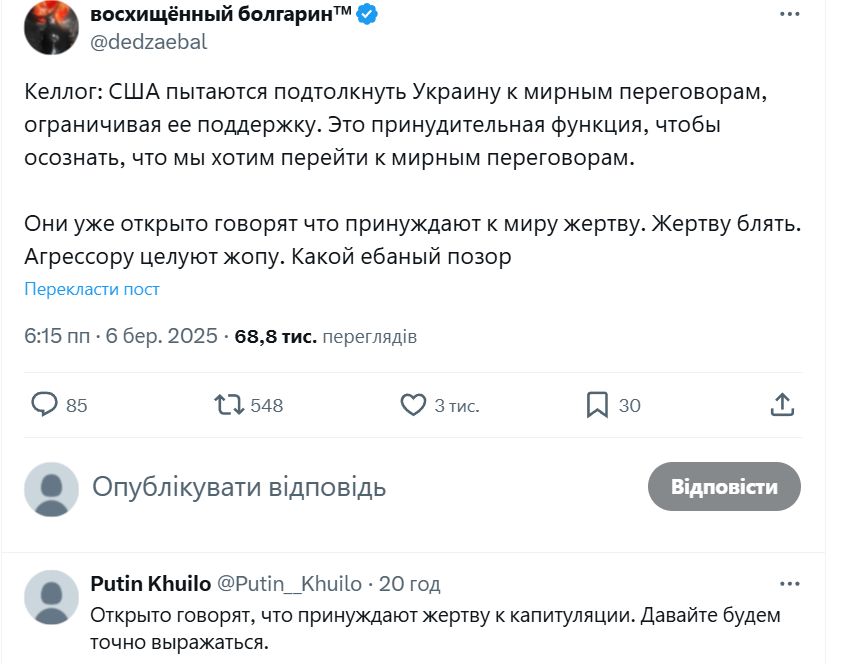This screenshot has height=664, width=846.
Task: Click the 'Putin Khuilo' display name
Action: tap(150, 583)
